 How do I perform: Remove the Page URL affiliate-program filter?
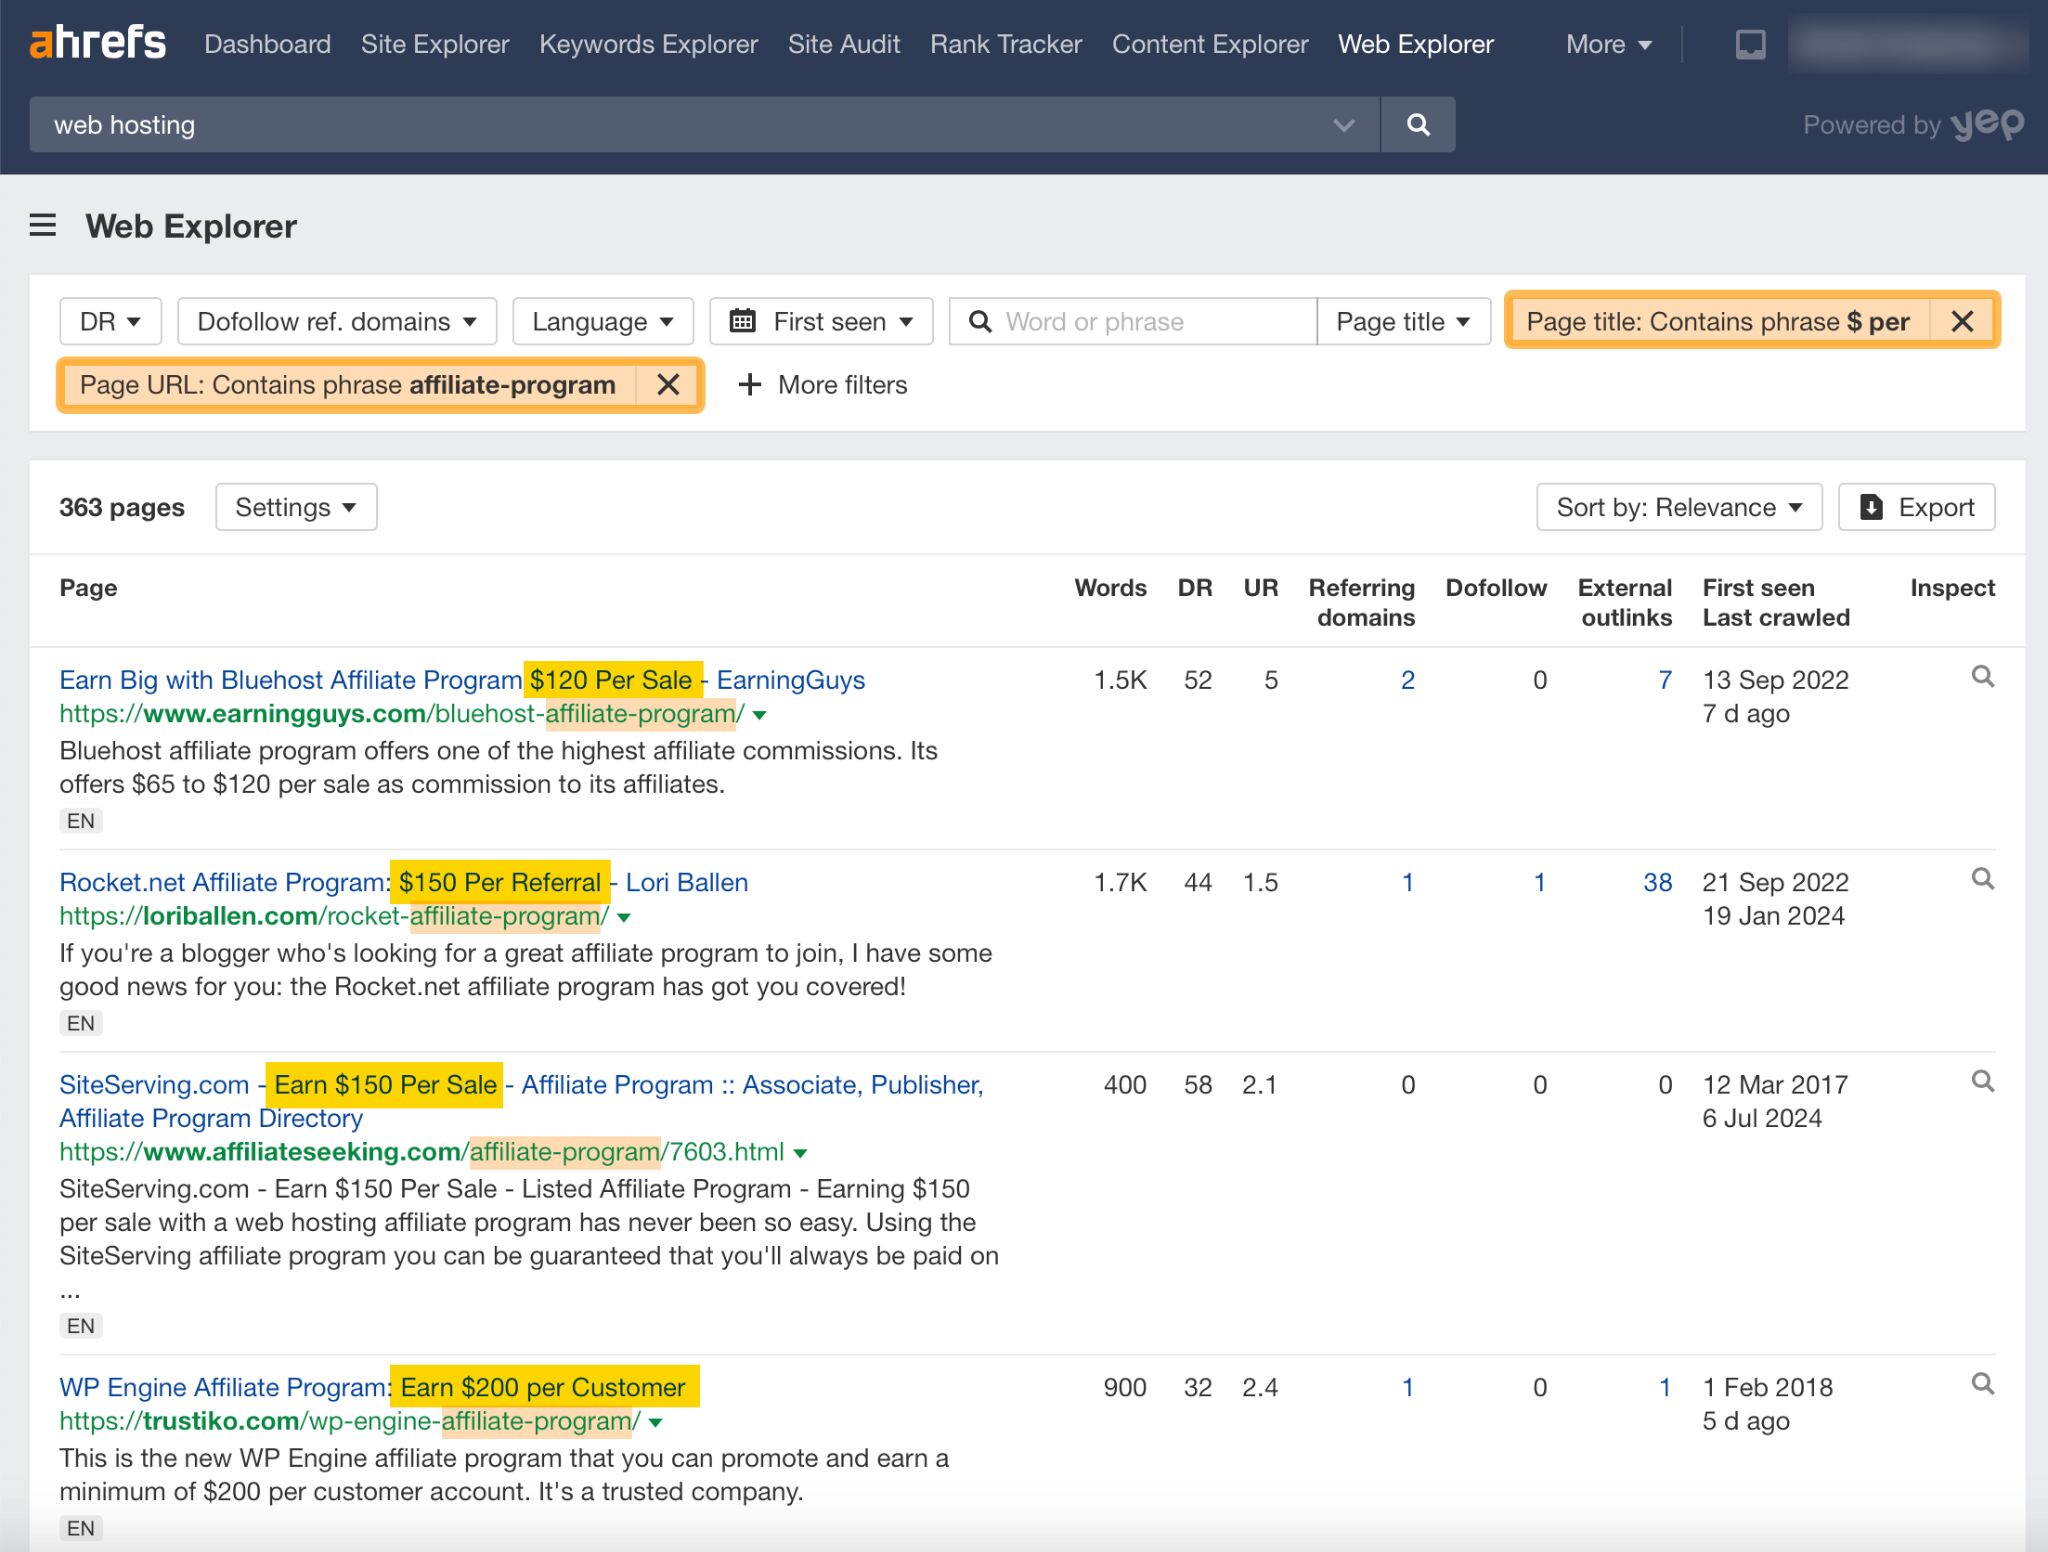tap(668, 385)
